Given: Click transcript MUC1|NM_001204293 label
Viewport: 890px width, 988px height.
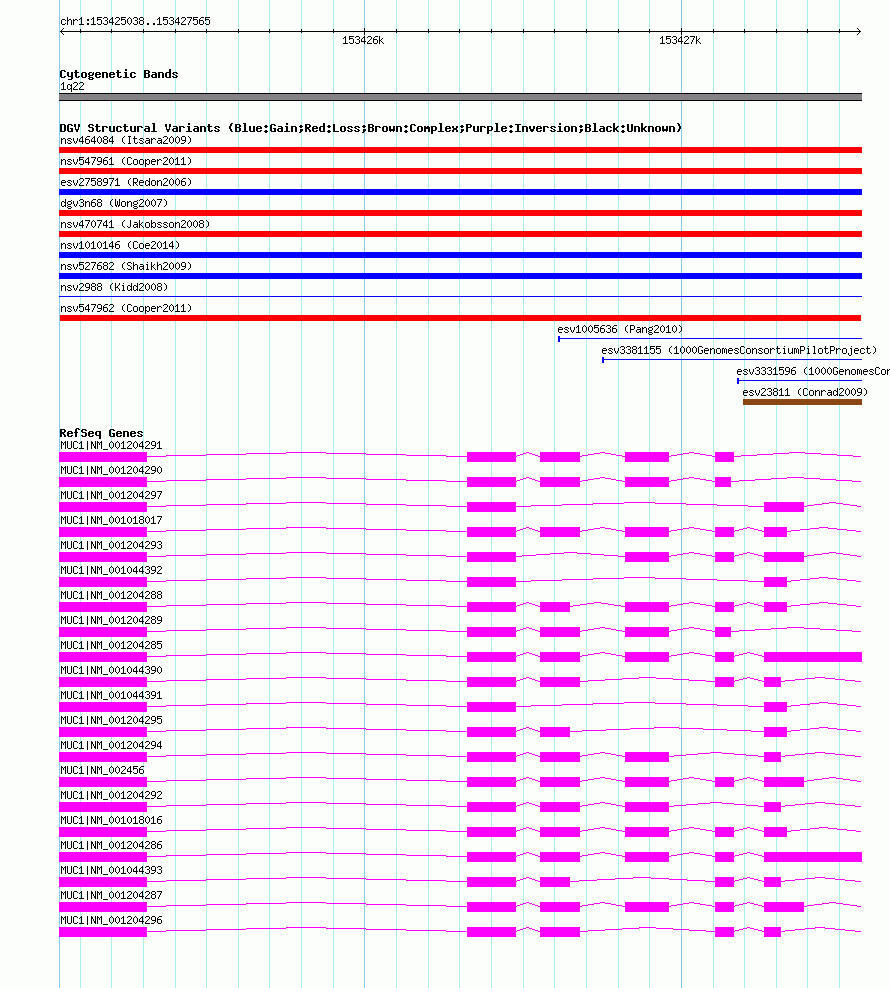Looking at the screenshot, I should (111, 546).
